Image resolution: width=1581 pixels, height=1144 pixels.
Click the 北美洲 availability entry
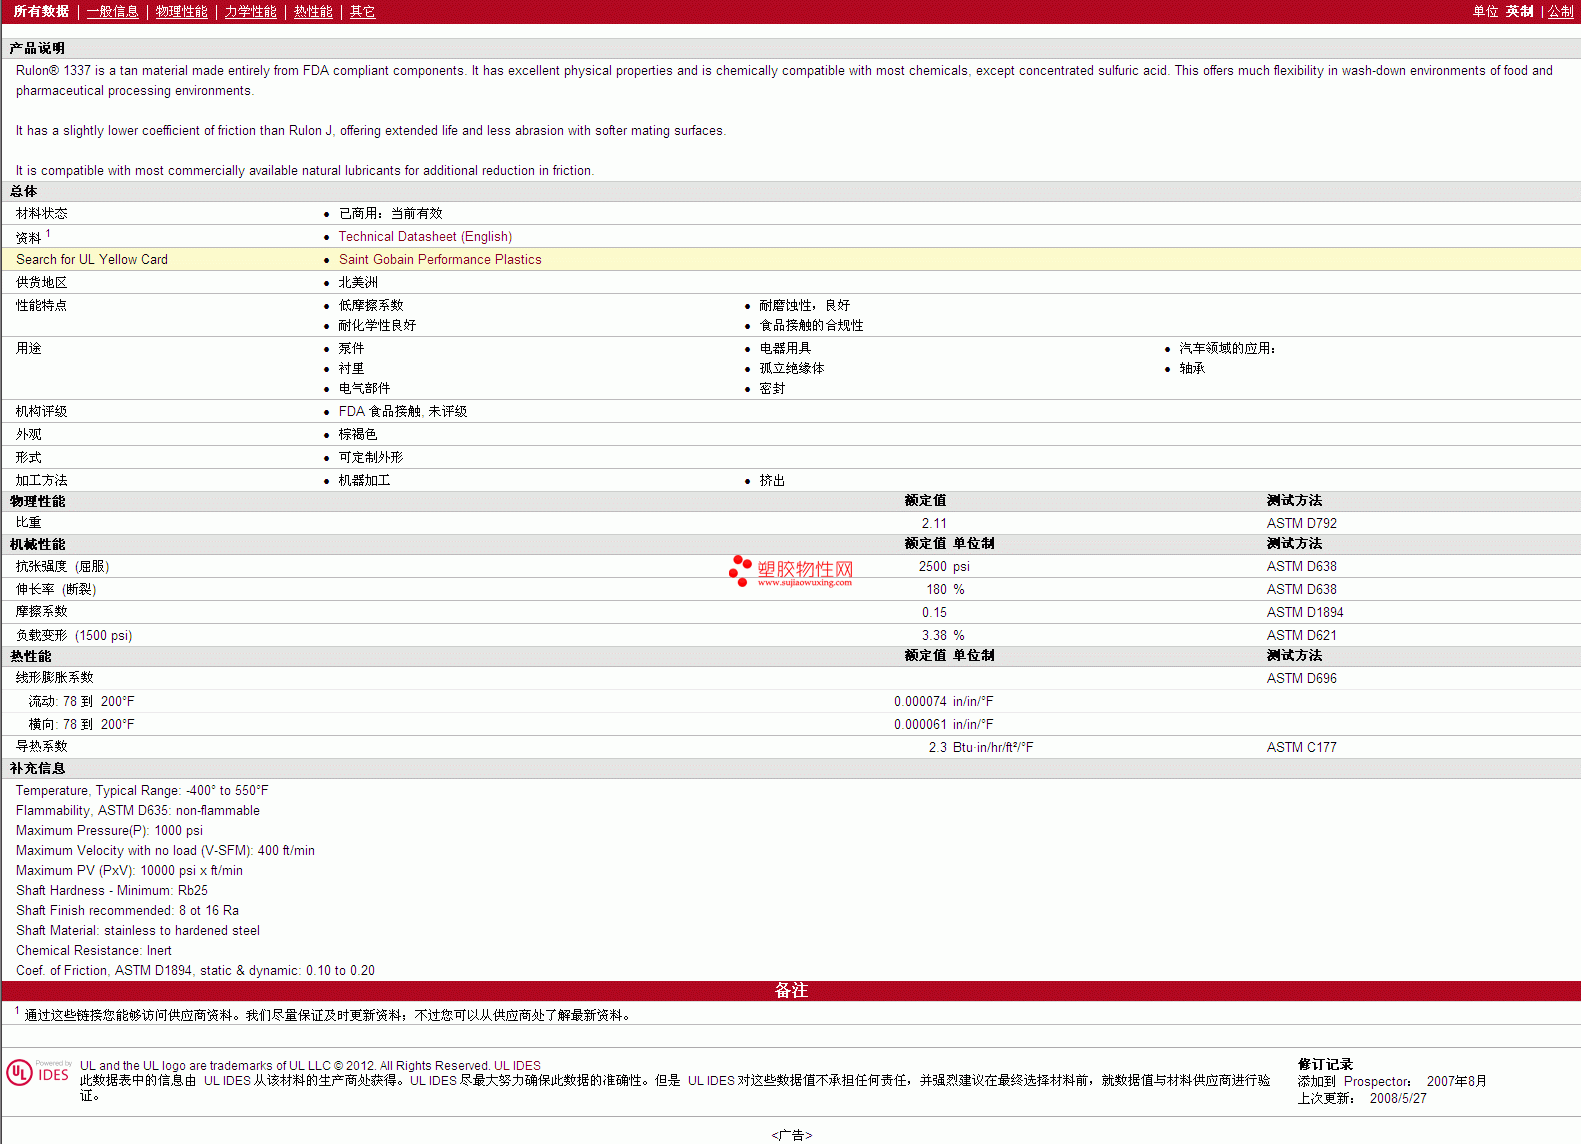358,283
